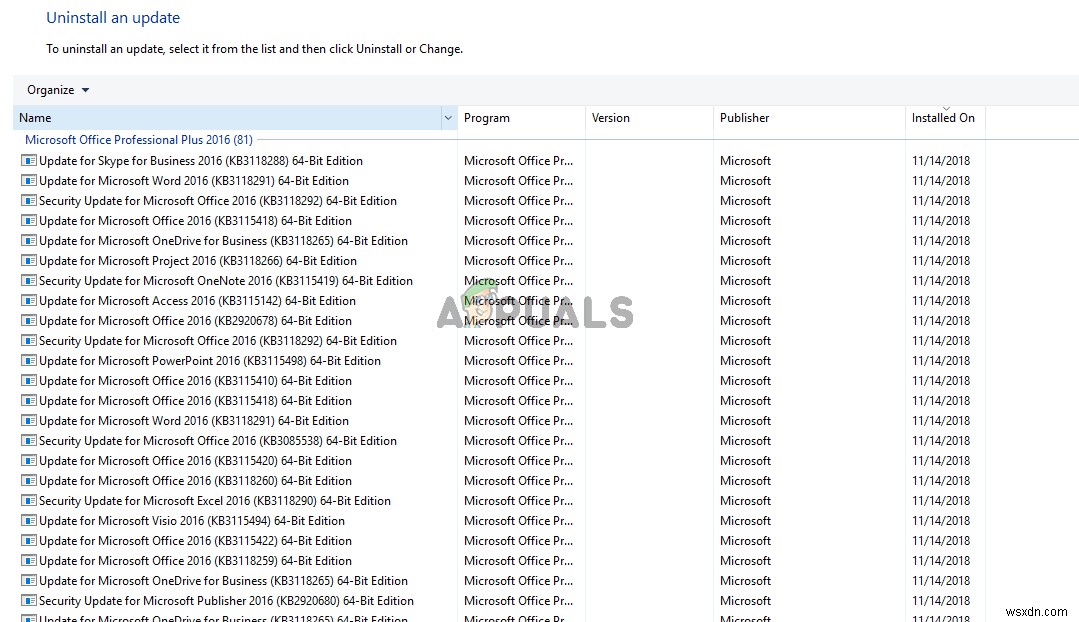
Task: Click the Microsoft publisher cell in the Visio KB3115494 row
Action: [745, 520]
